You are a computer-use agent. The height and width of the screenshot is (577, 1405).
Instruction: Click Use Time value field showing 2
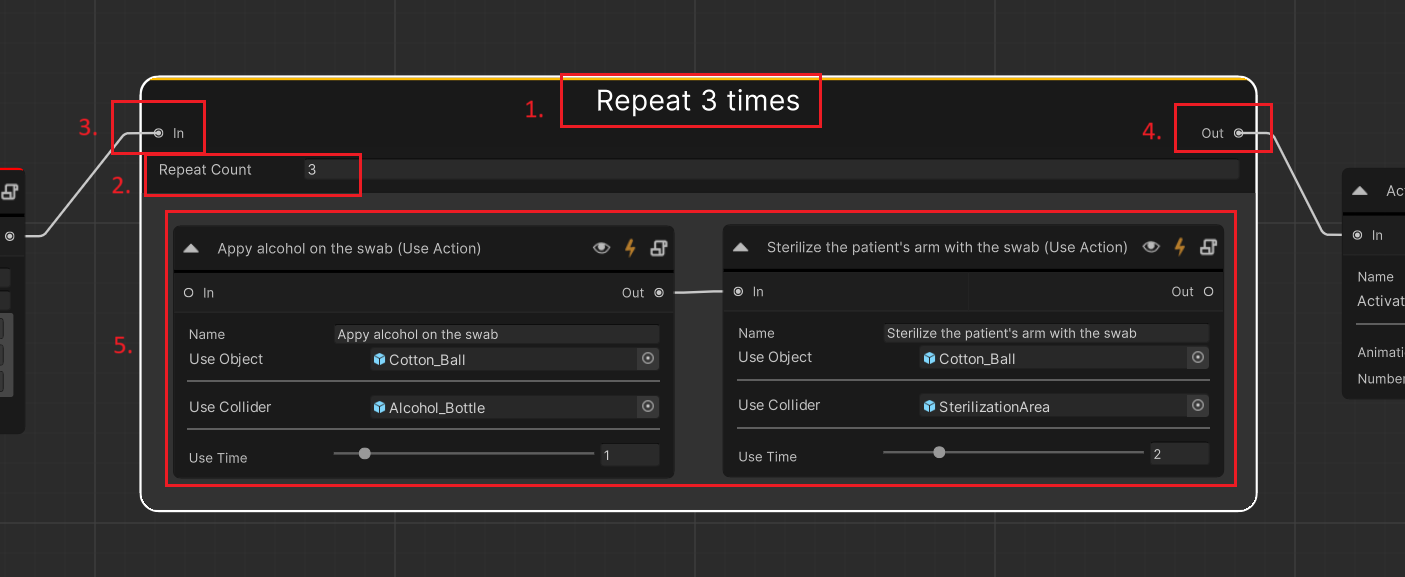pyautogui.click(x=1180, y=454)
